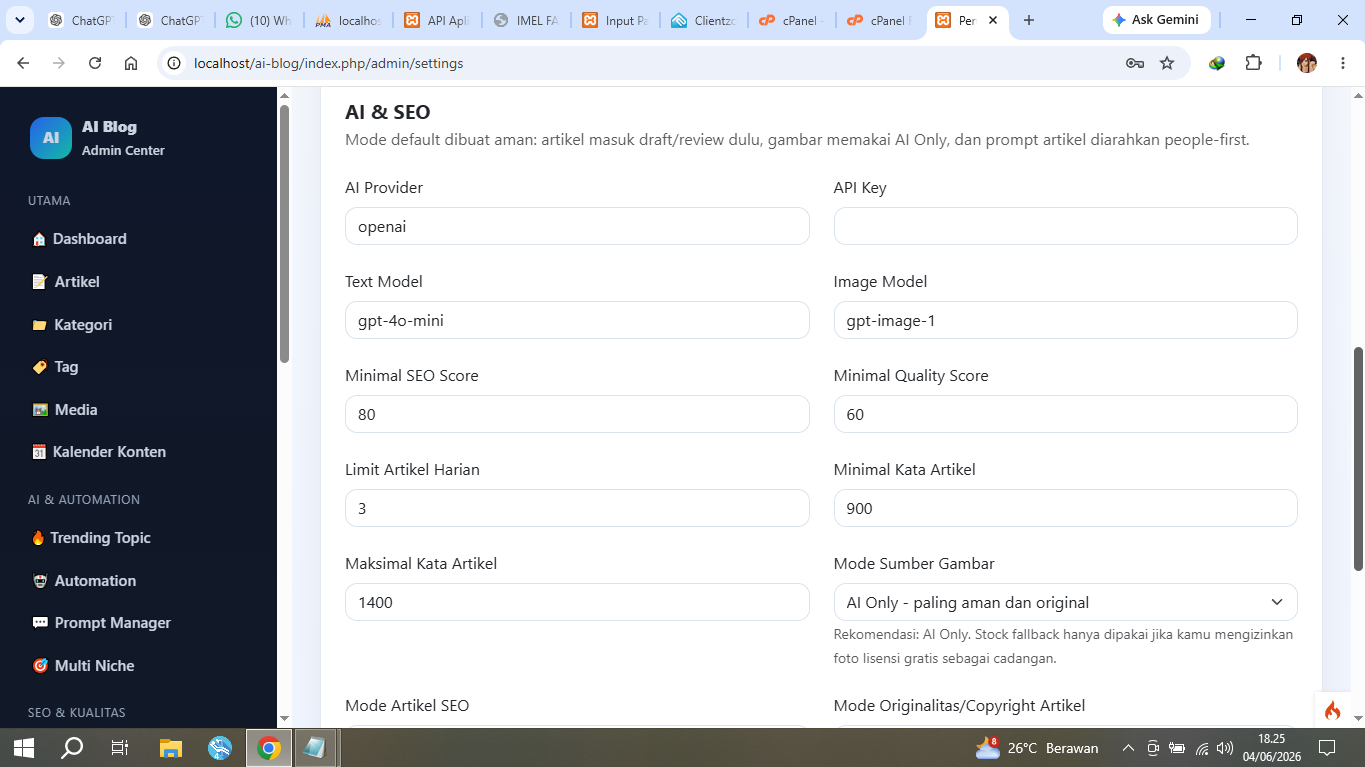
Task: Focus the API Key field
Action: click(x=1065, y=226)
